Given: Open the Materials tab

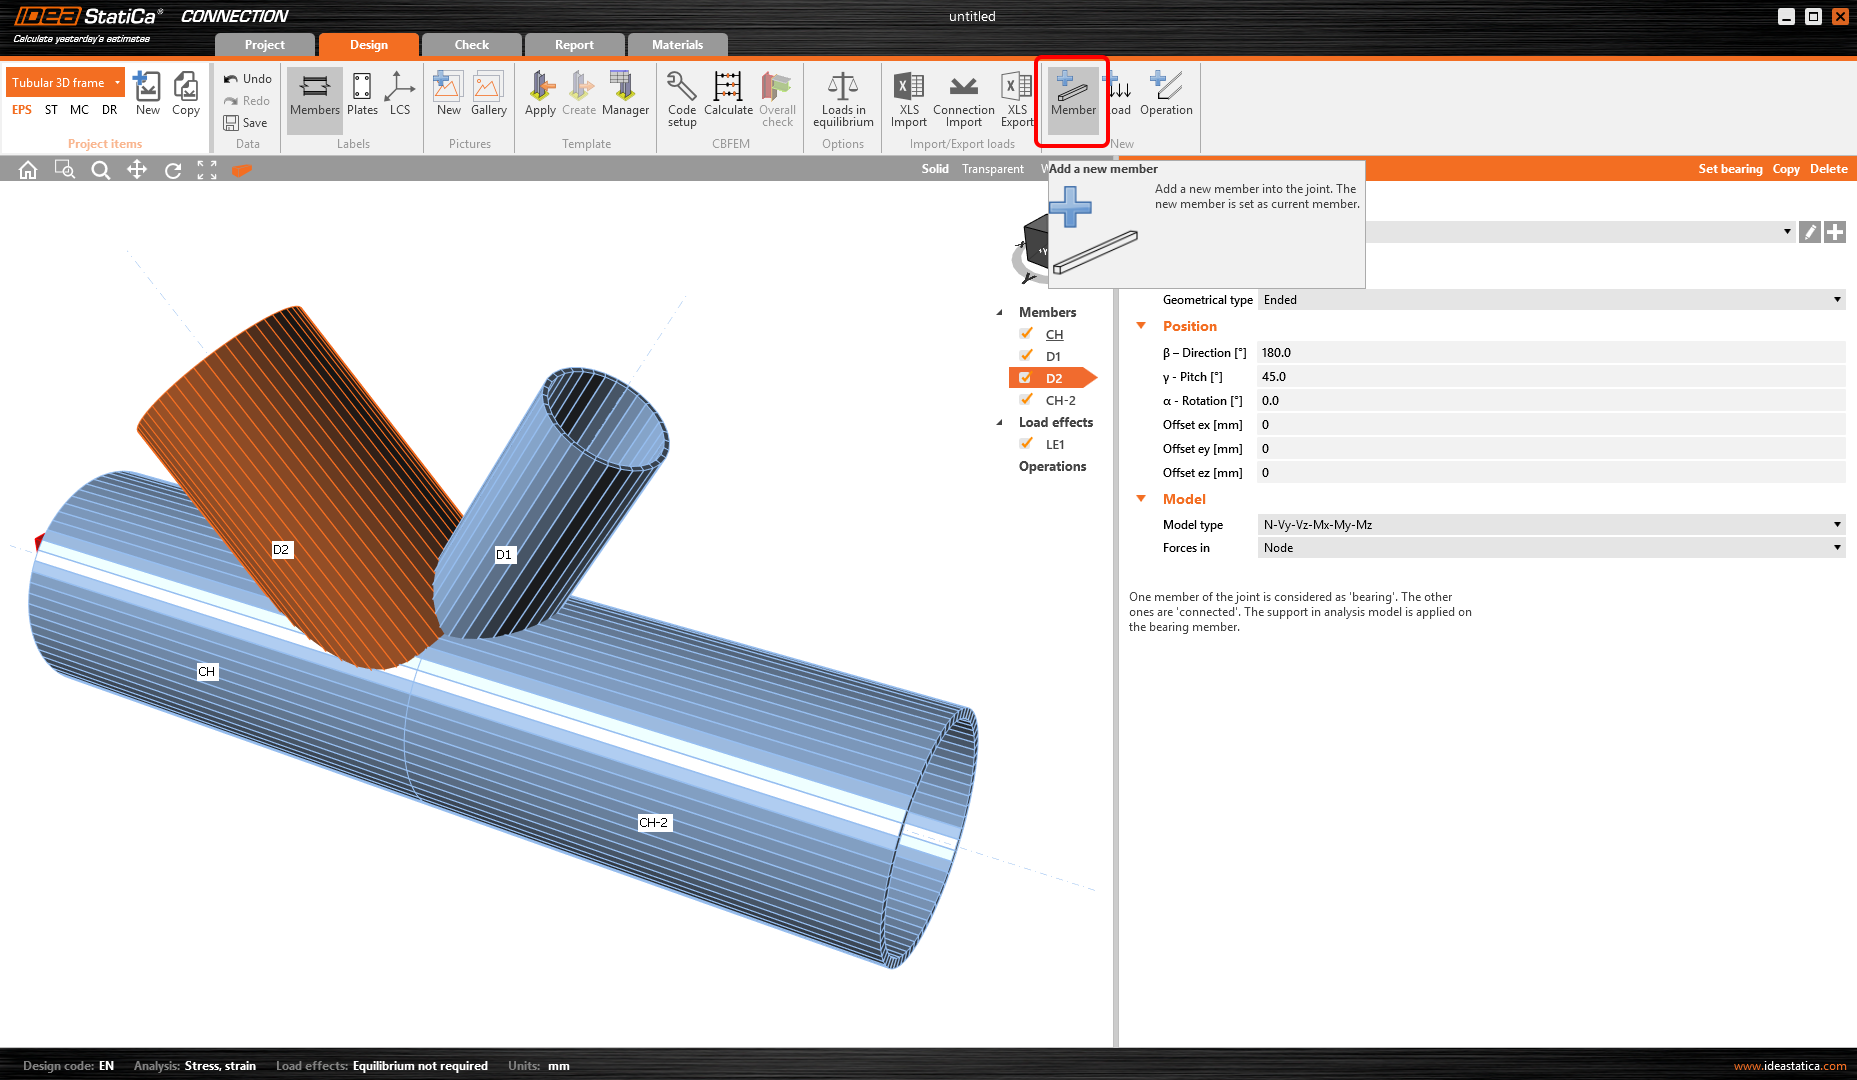Looking at the screenshot, I should [x=677, y=45].
